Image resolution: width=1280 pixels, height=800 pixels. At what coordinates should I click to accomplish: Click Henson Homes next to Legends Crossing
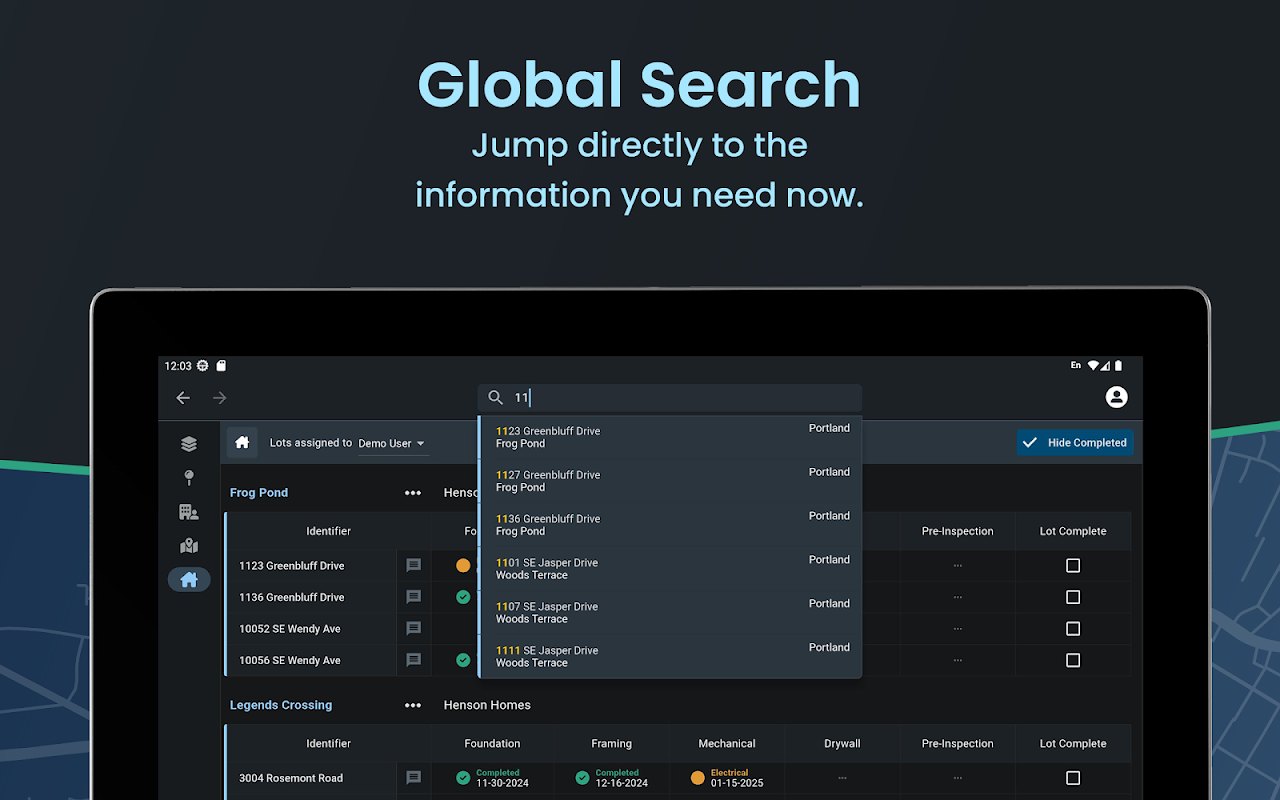tap(487, 705)
